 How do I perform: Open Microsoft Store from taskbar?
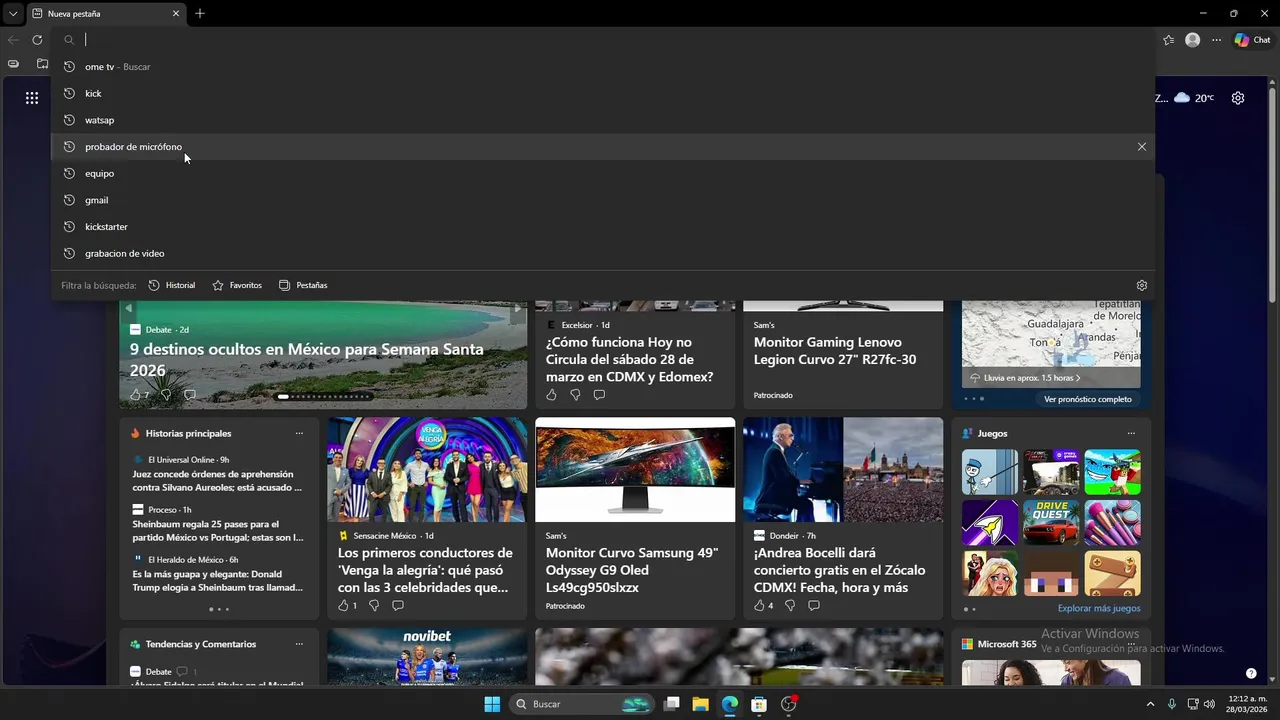click(759, 704)
